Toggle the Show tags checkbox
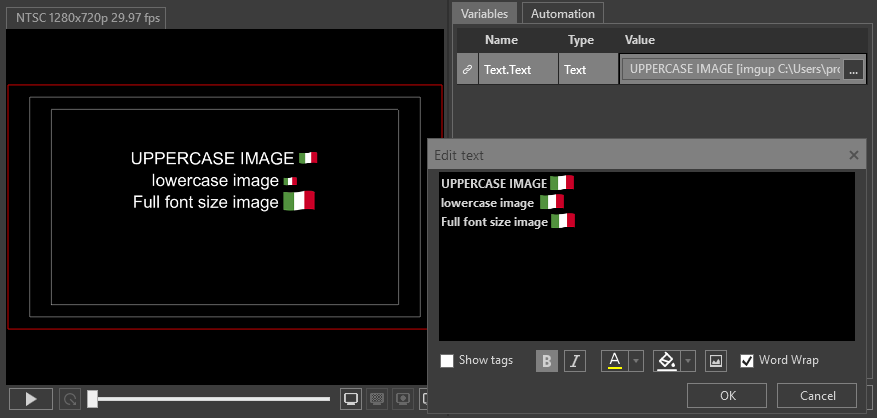 tap(446, 360)
